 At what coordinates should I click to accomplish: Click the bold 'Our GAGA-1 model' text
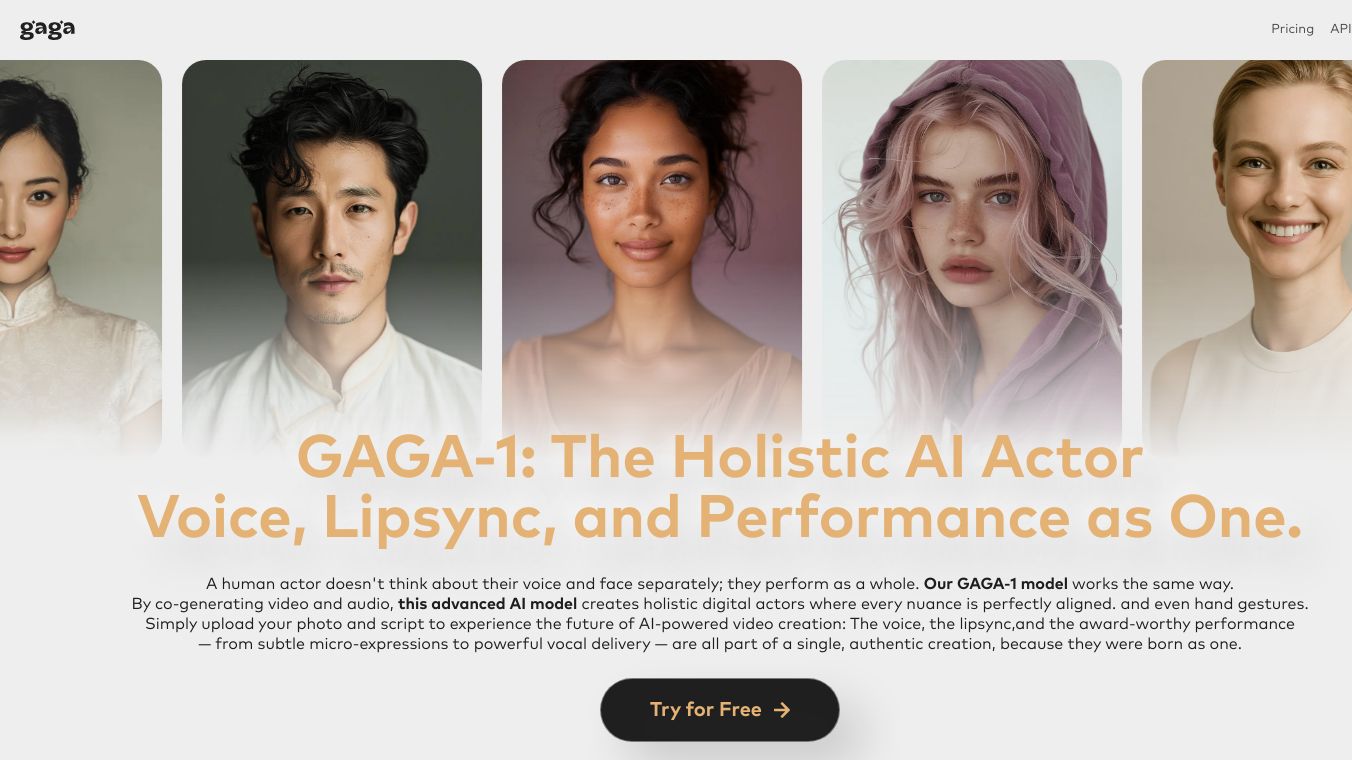click(x=996, y=584)
